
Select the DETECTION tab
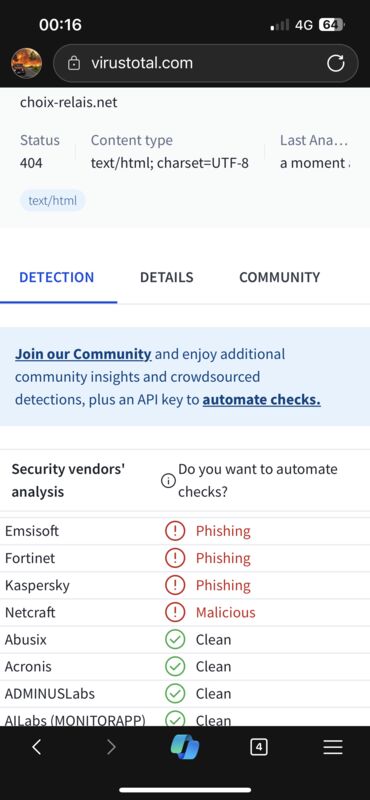57,277
